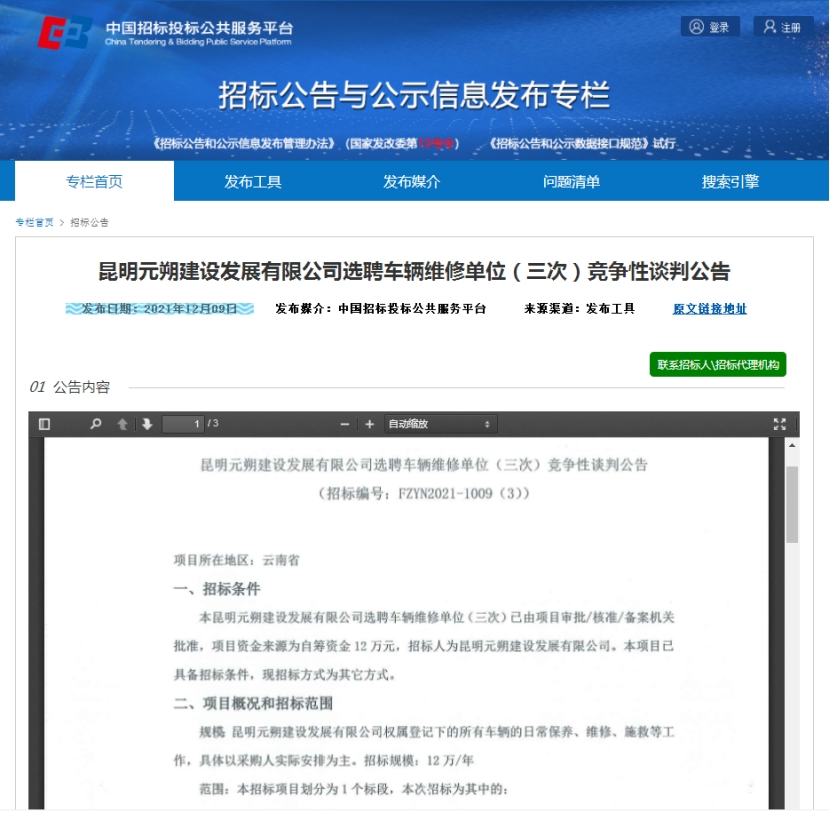The height and width of the screenshot is (813, 830).
Task: Zoom in the PDF with plus
Action: (x=369, y=424)
